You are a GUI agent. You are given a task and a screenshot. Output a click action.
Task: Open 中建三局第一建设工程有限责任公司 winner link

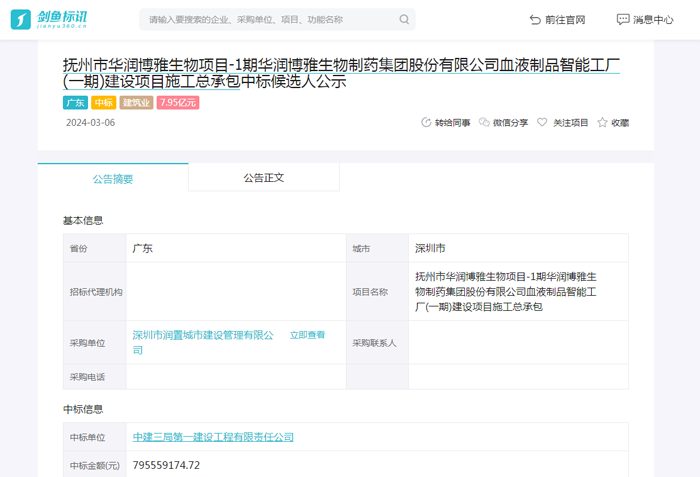coord(213,437)
